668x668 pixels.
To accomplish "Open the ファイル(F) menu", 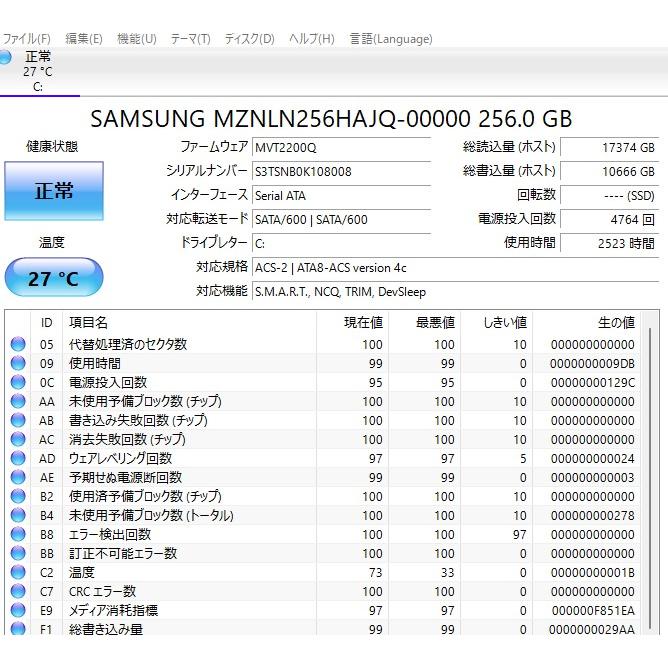I will pyautogui.click(x=26, y=39).
